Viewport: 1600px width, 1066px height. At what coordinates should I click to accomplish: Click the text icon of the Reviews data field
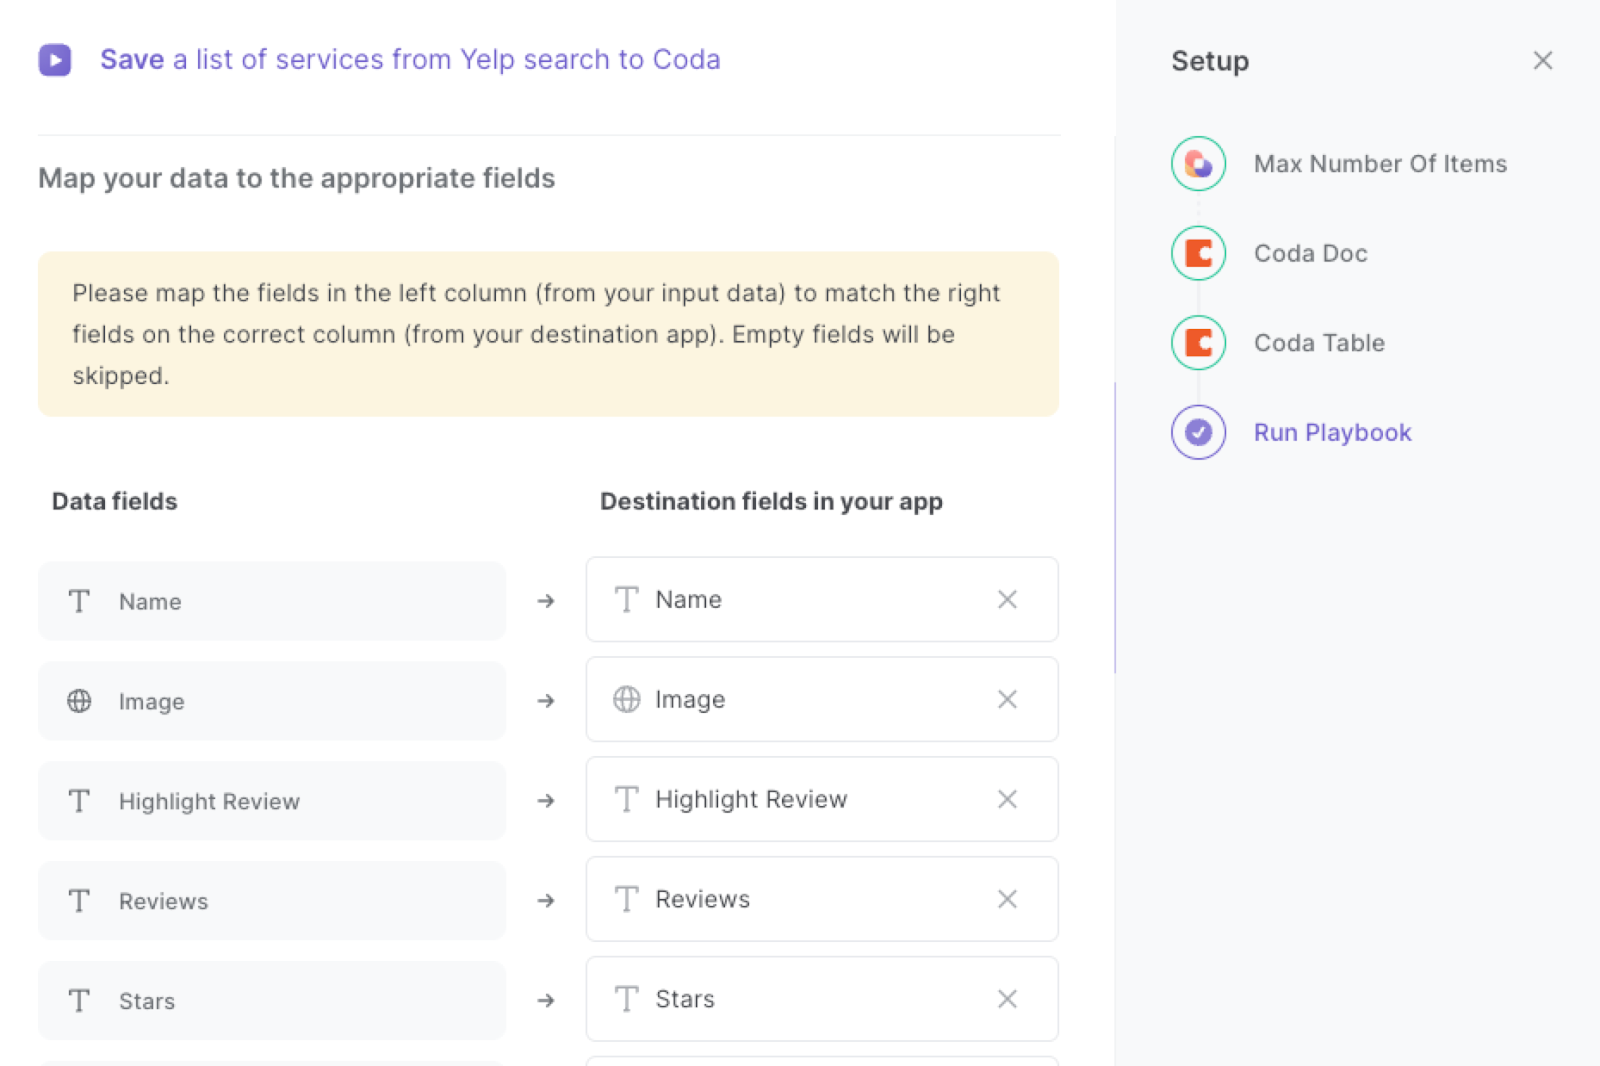click(x=79, y=901)
